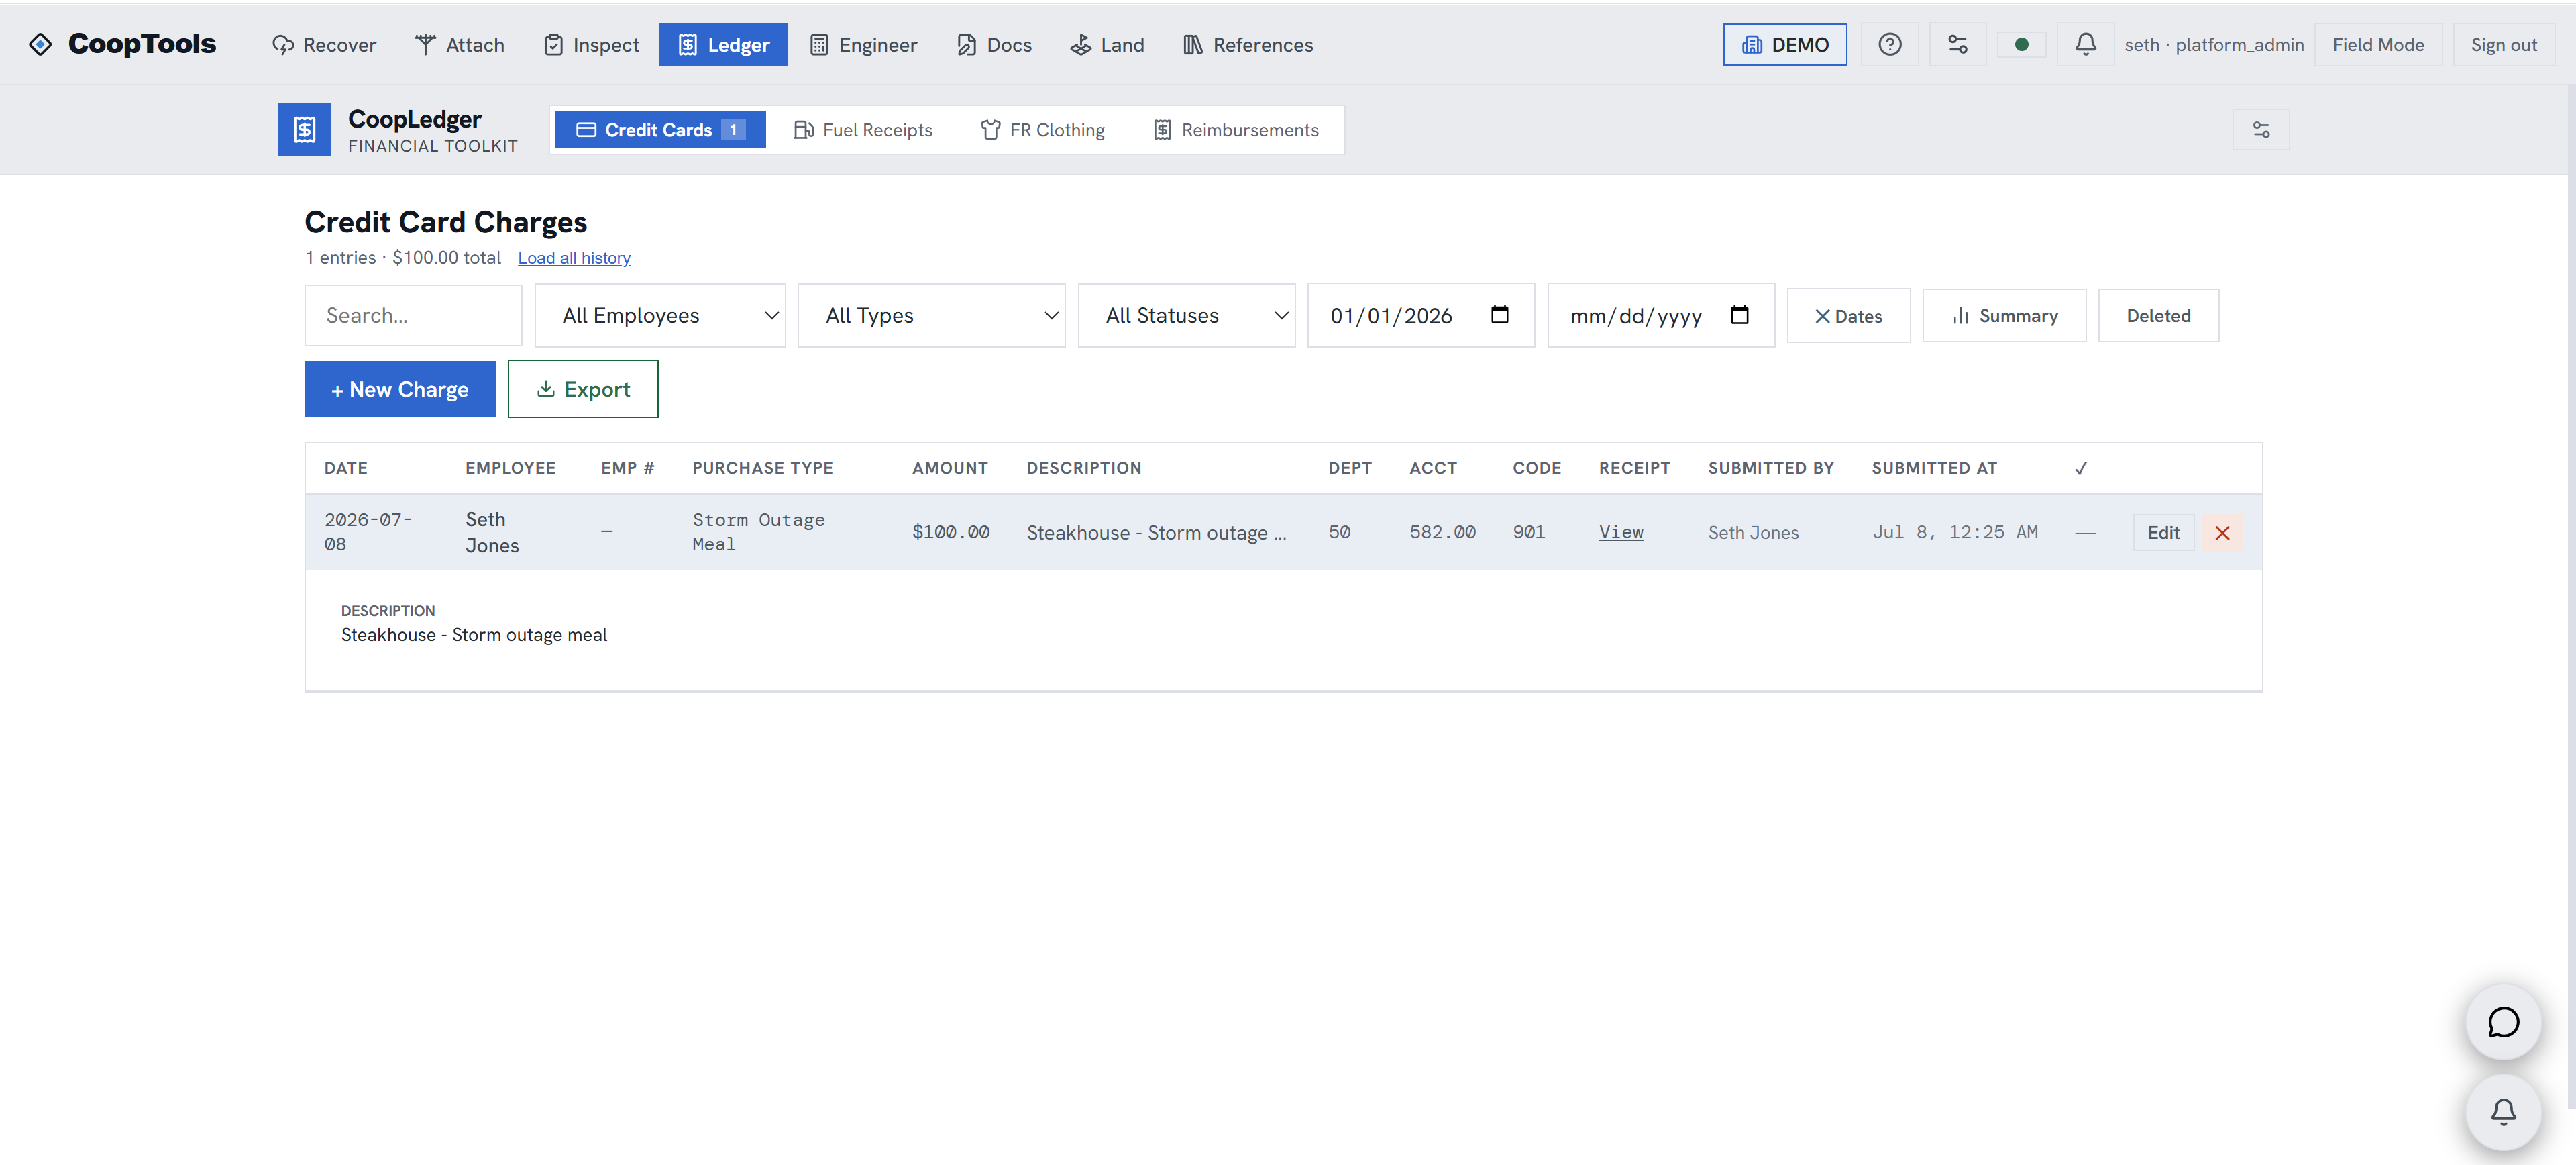Click the DEMO tenant button

click(1784, 44)
